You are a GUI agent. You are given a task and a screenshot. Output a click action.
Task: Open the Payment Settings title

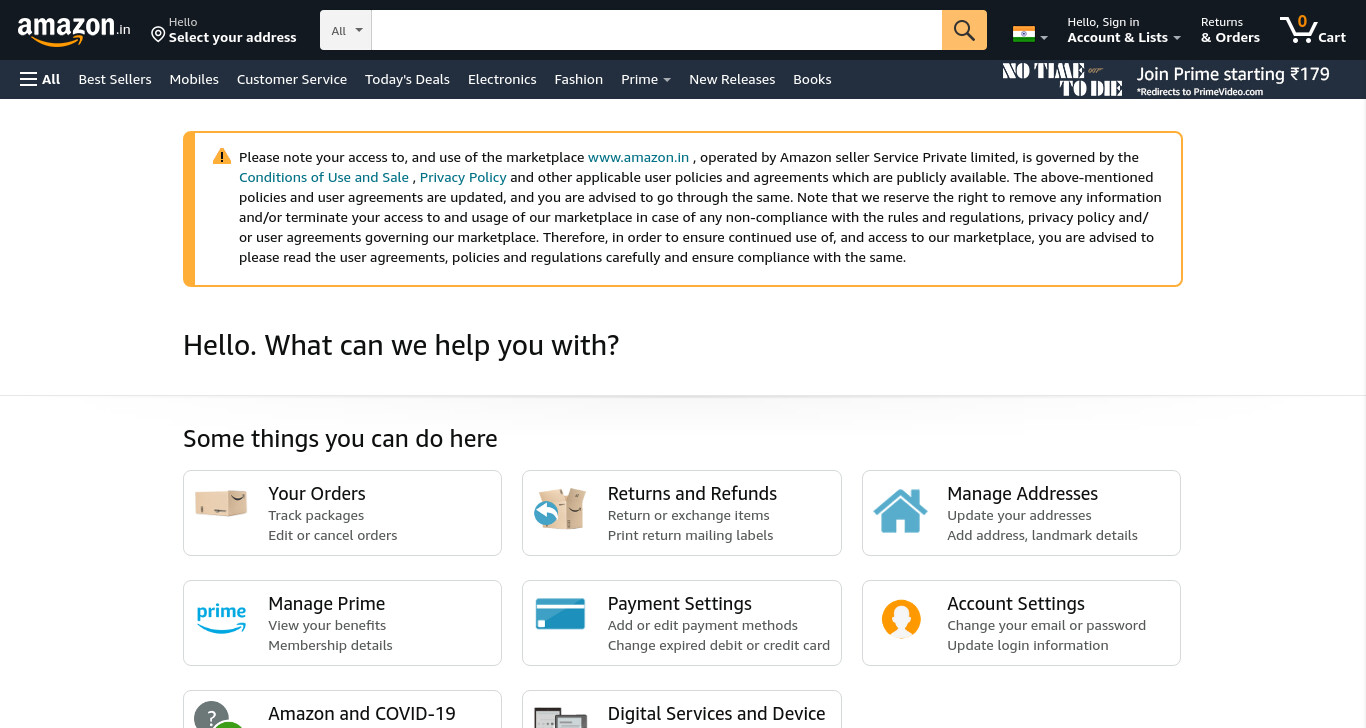680,603
